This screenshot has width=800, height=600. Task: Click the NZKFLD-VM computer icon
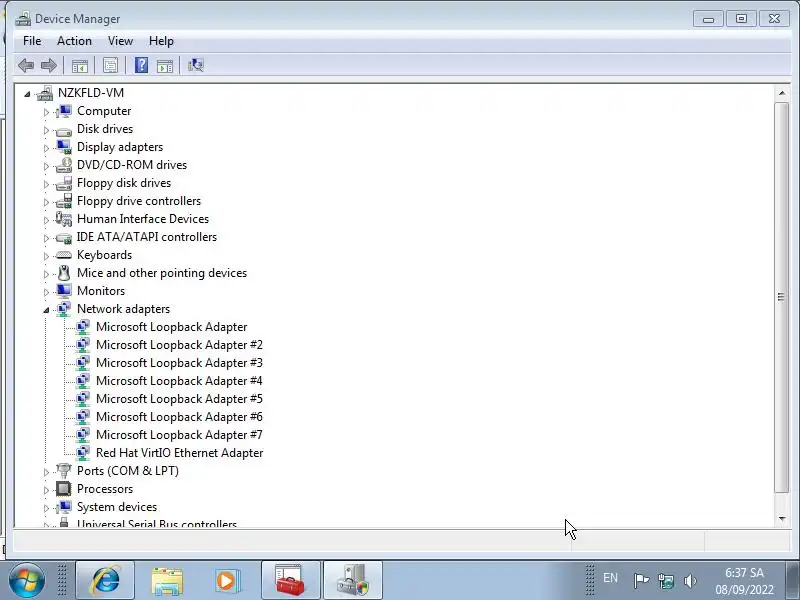click(45, 93)
